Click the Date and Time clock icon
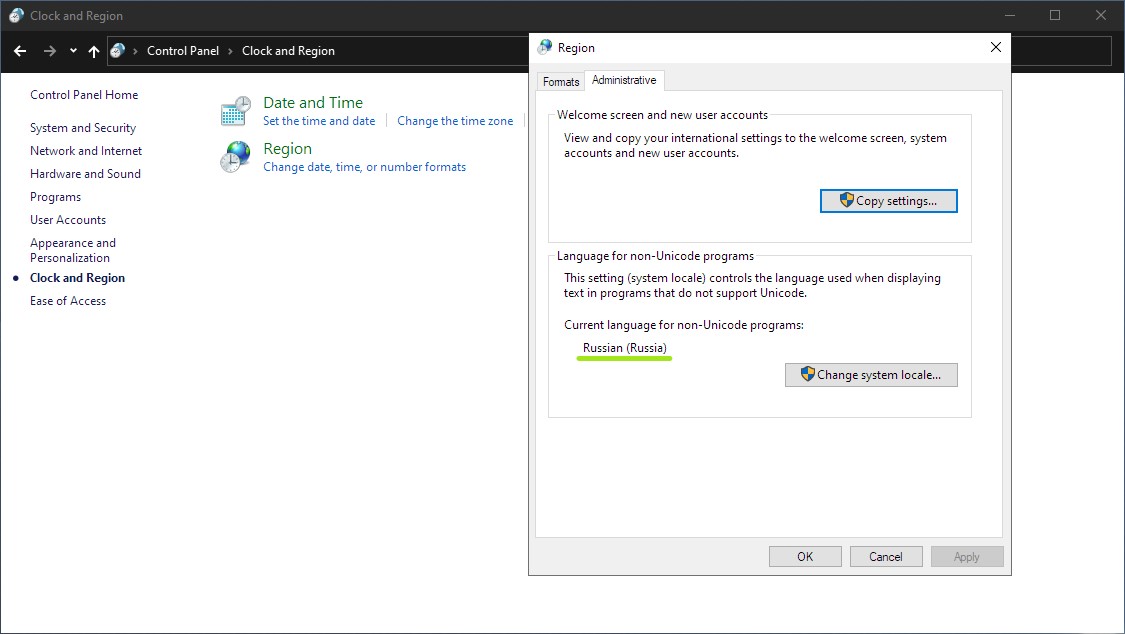The width and height of the screenshot is (1125, 634). click(x=236, y=111)
